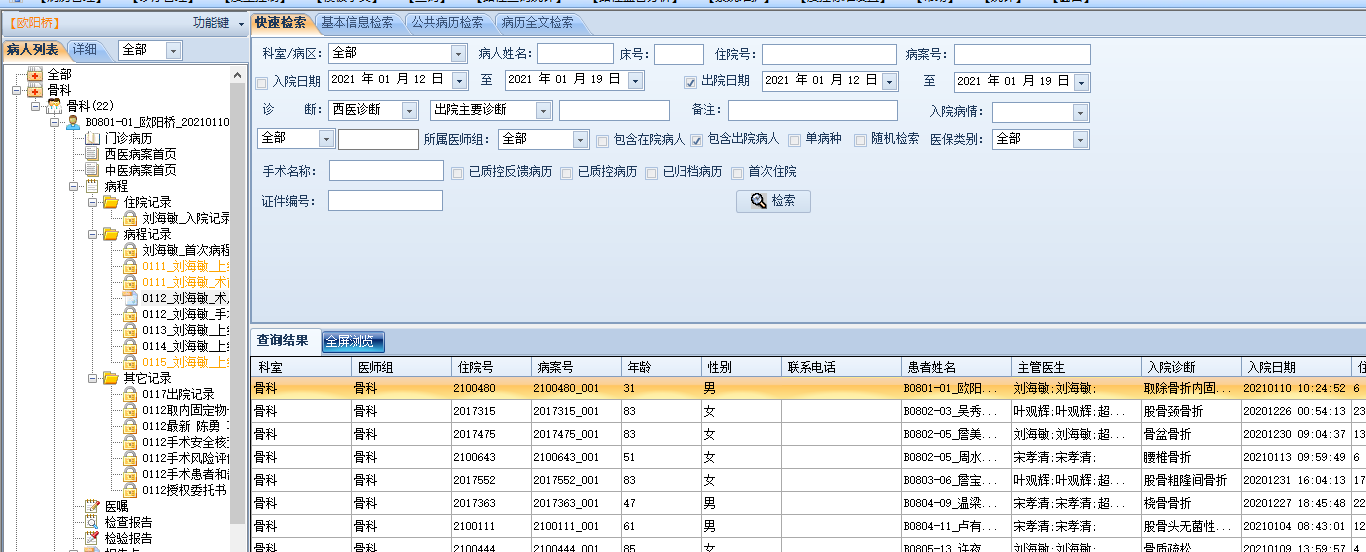1366x552 pixels.
Task: Enable 随机检索 checkbox
Action: (x=860, y=140)
